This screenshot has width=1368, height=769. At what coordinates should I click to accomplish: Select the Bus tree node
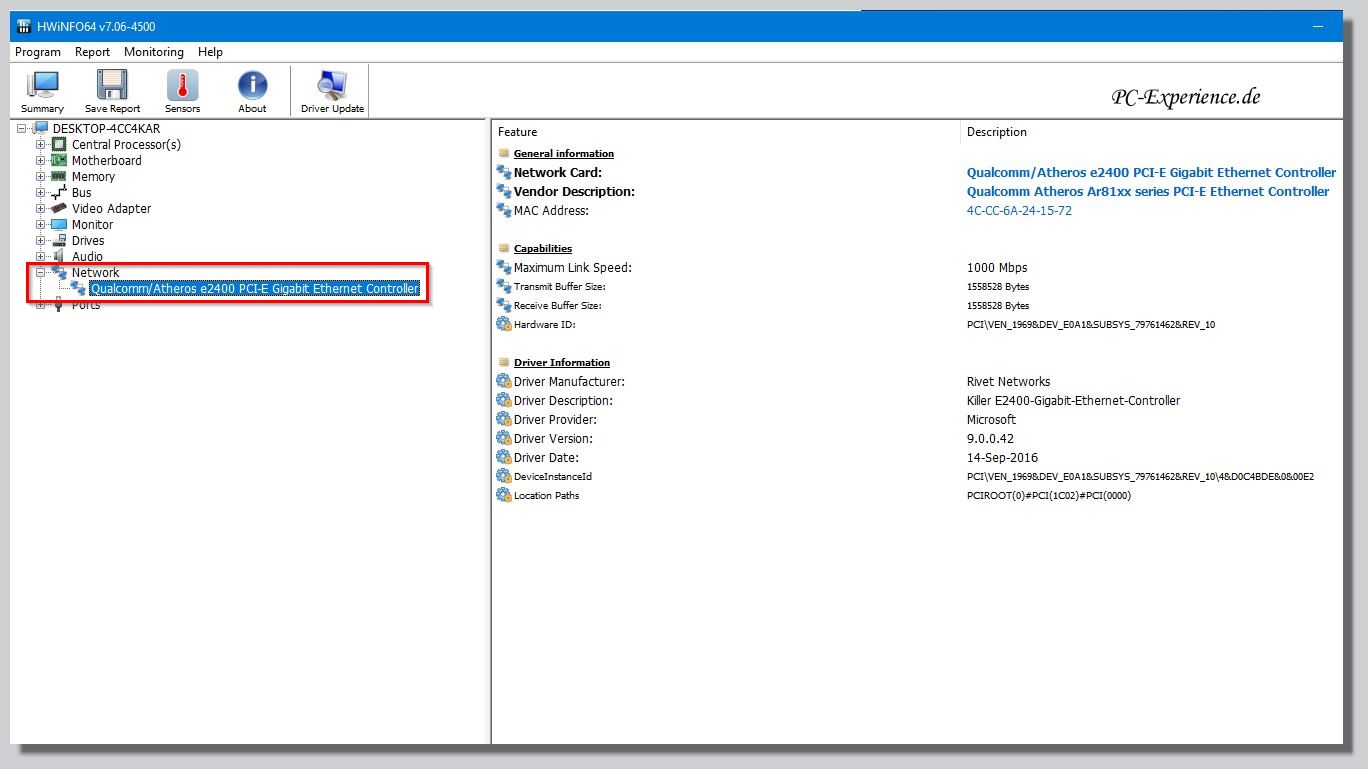pos(81,193)
